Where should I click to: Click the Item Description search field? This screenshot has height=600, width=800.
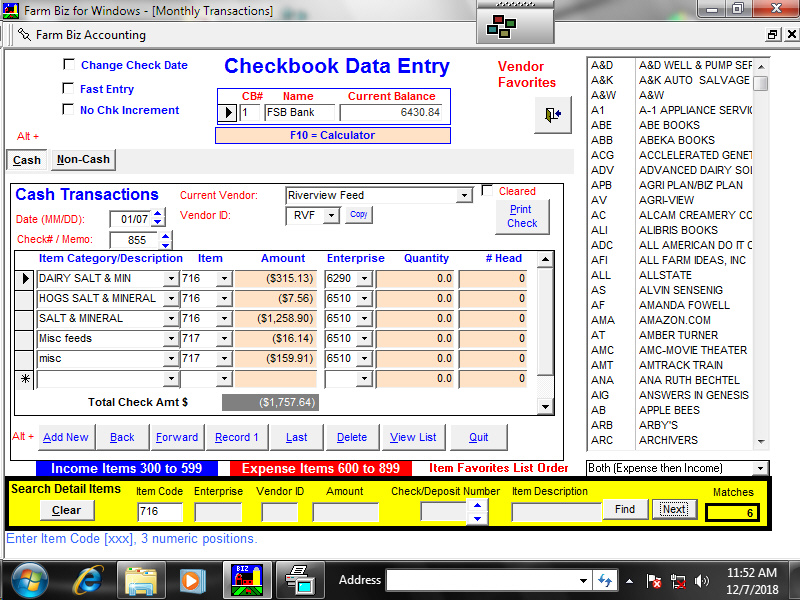click(557, 511)
